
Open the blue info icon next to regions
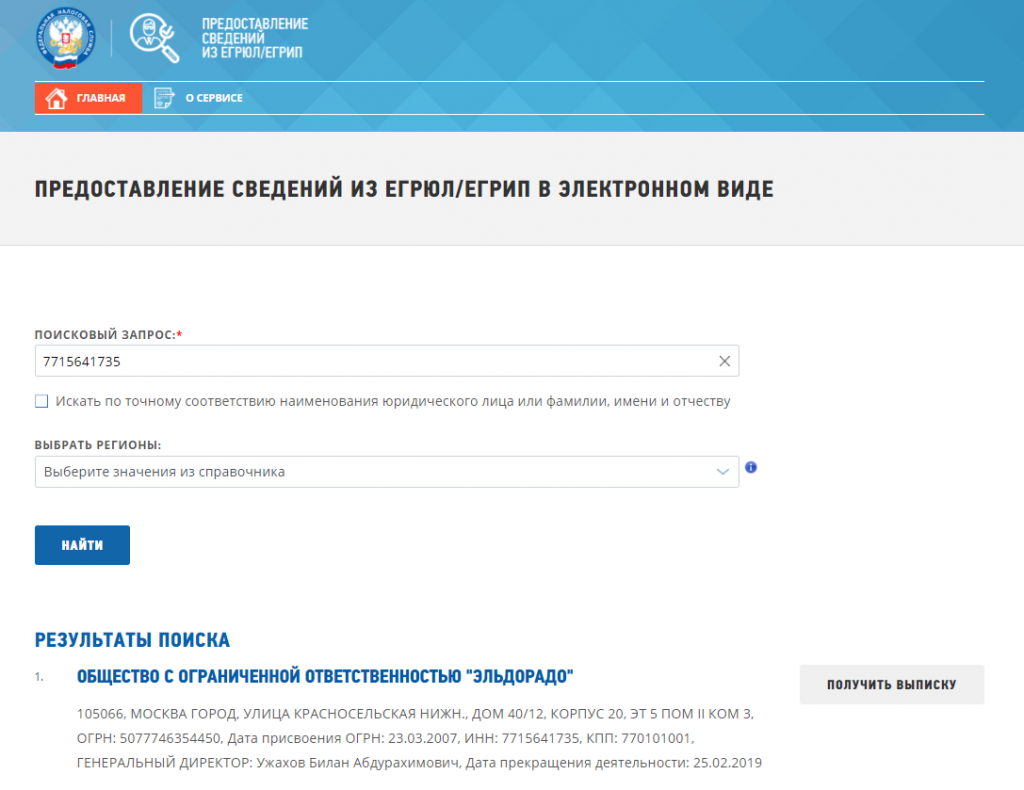tap(751, 467)
